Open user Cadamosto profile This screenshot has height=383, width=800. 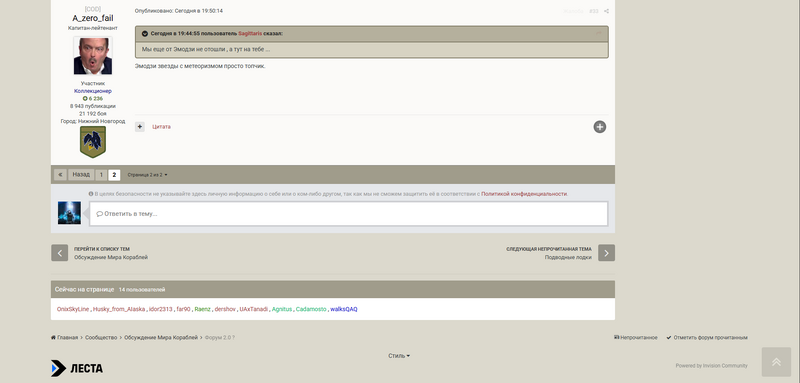(311, 309)
